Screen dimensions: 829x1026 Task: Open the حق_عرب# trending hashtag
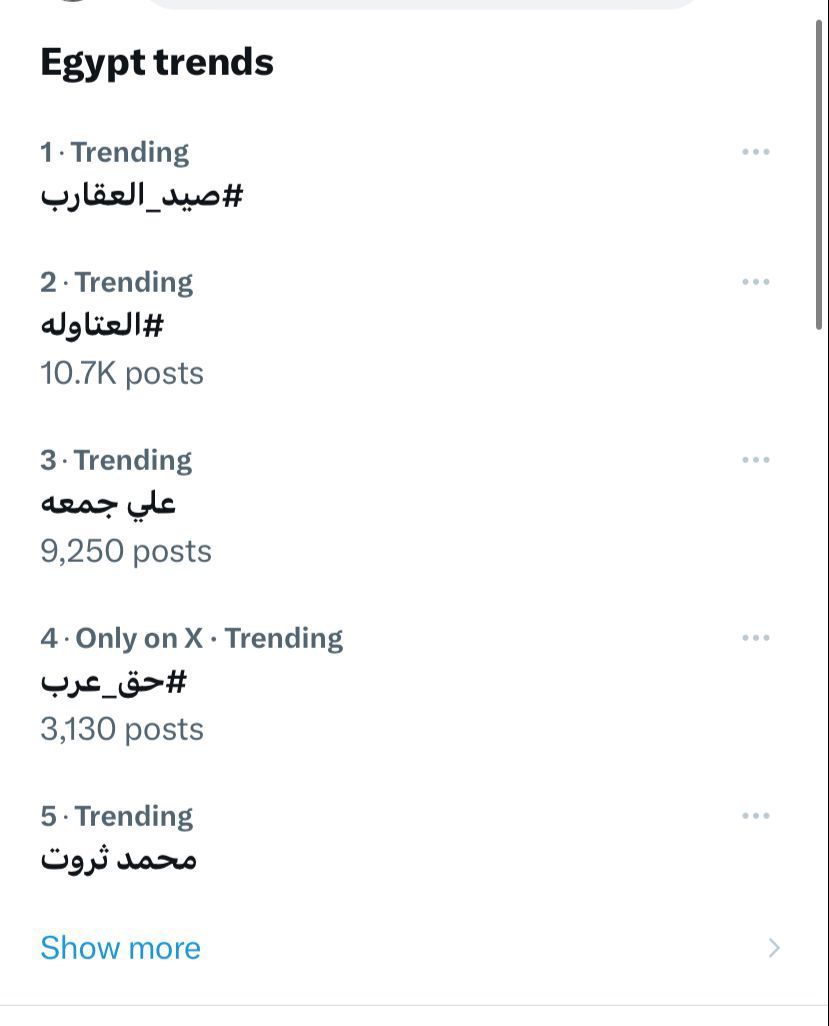click(114, 682)
